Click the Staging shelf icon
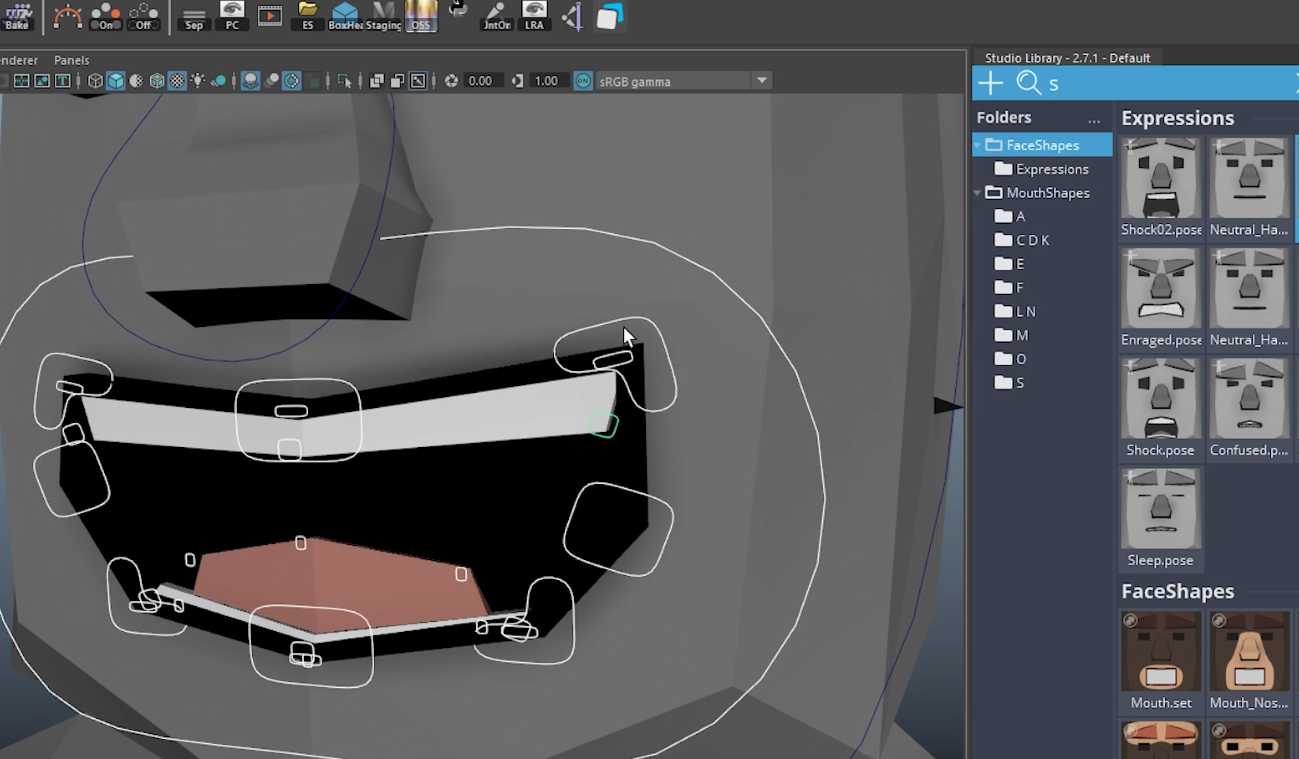 coord(383,17)
